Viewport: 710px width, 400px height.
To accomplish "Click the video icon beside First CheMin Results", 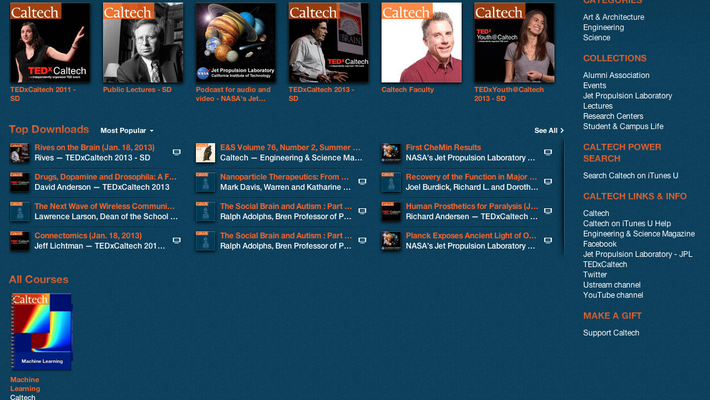I will coord(548,152).
